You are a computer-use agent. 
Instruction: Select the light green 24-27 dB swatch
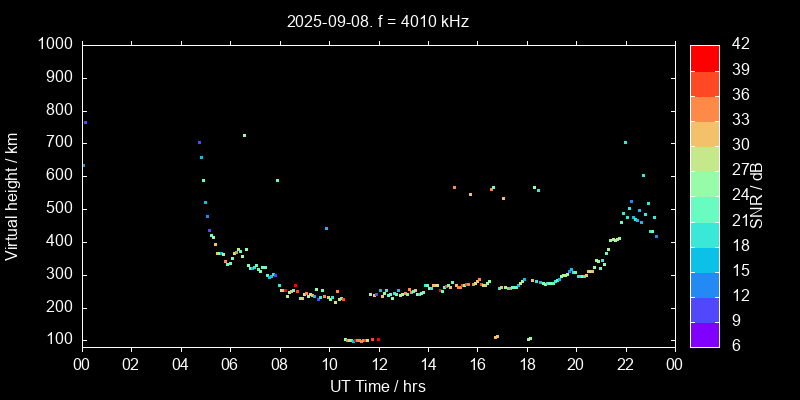(x=705, y=184)
